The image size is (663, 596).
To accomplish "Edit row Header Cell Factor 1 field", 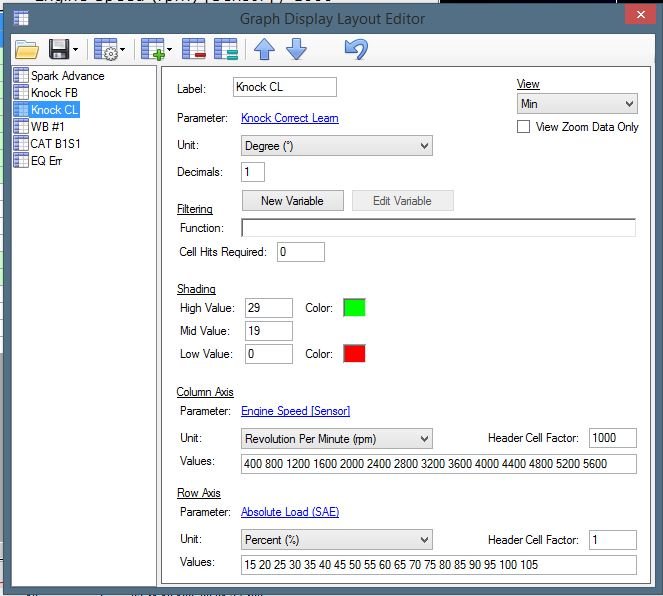I will (613, 540).
